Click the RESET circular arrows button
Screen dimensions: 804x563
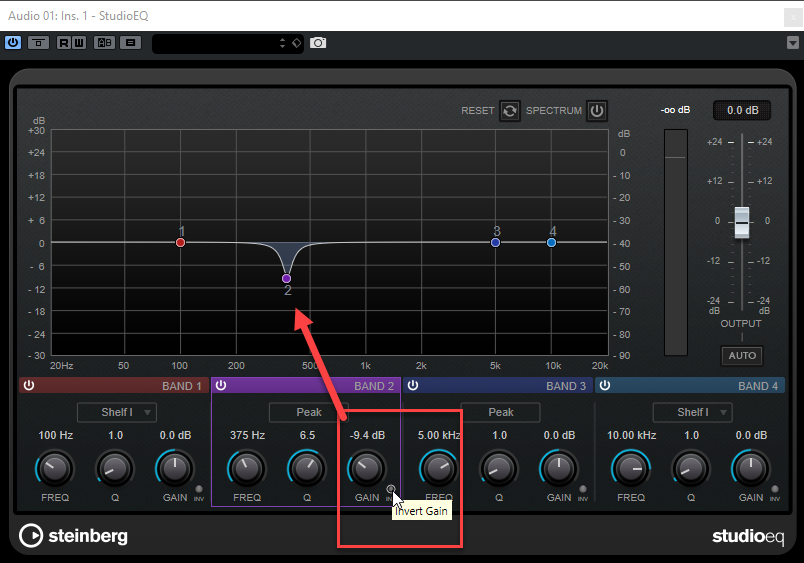click(510, 110)
